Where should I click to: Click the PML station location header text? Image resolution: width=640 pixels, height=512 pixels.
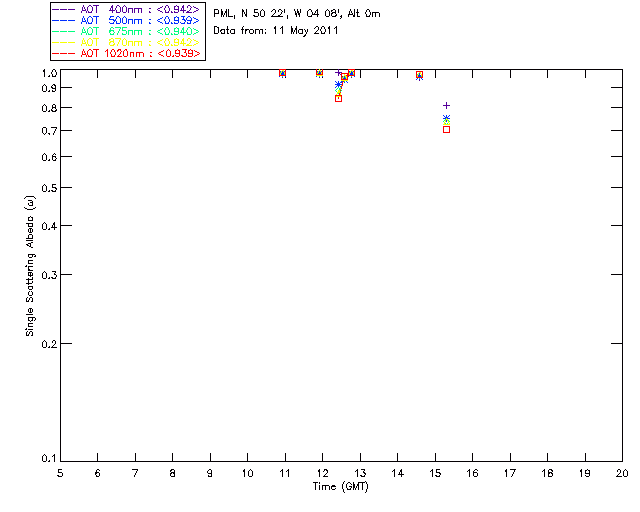pyautogui.click(x=297, y=13)
